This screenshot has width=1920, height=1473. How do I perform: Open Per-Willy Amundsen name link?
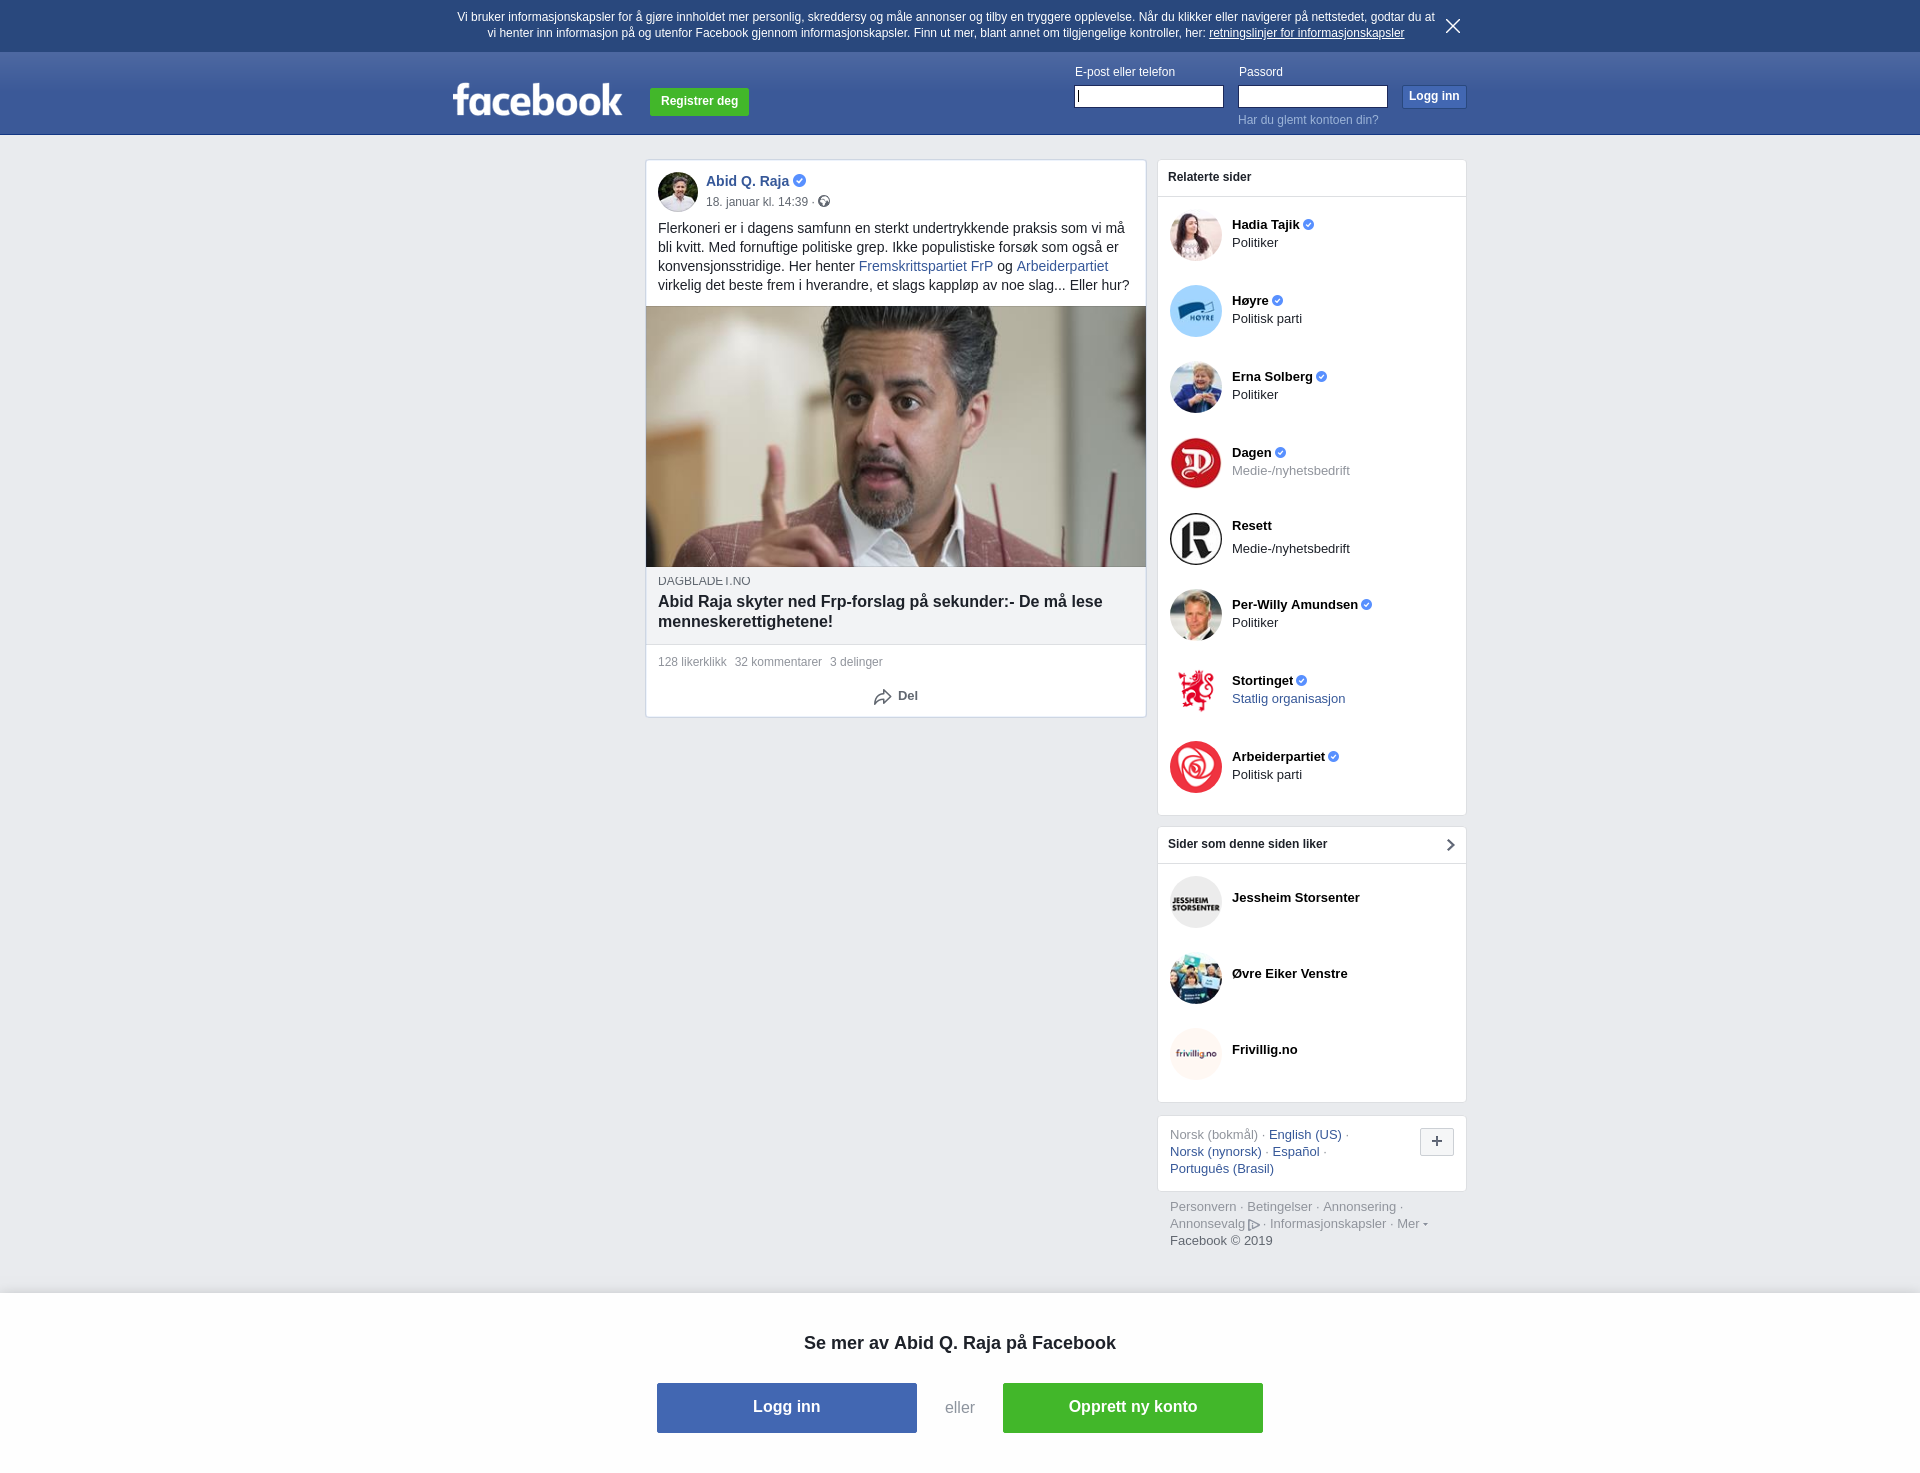(x=1295, y=605)
